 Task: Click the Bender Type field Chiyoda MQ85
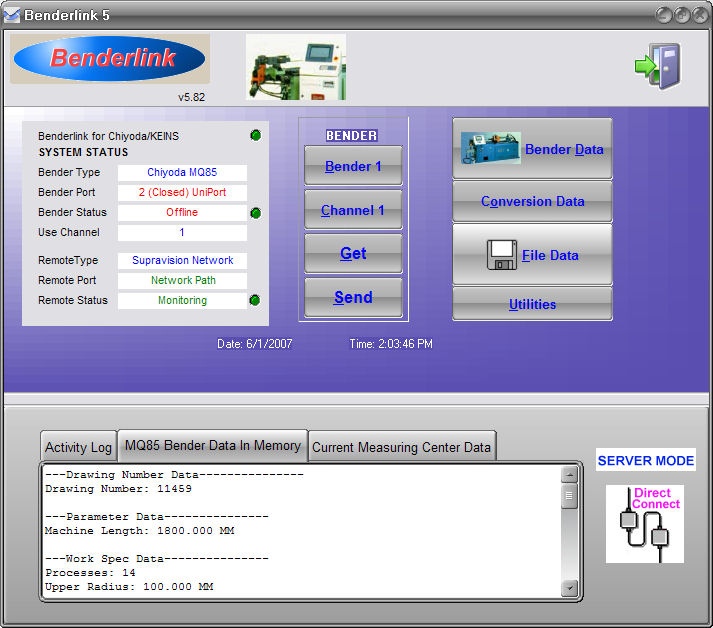click(x=182, y=172)
